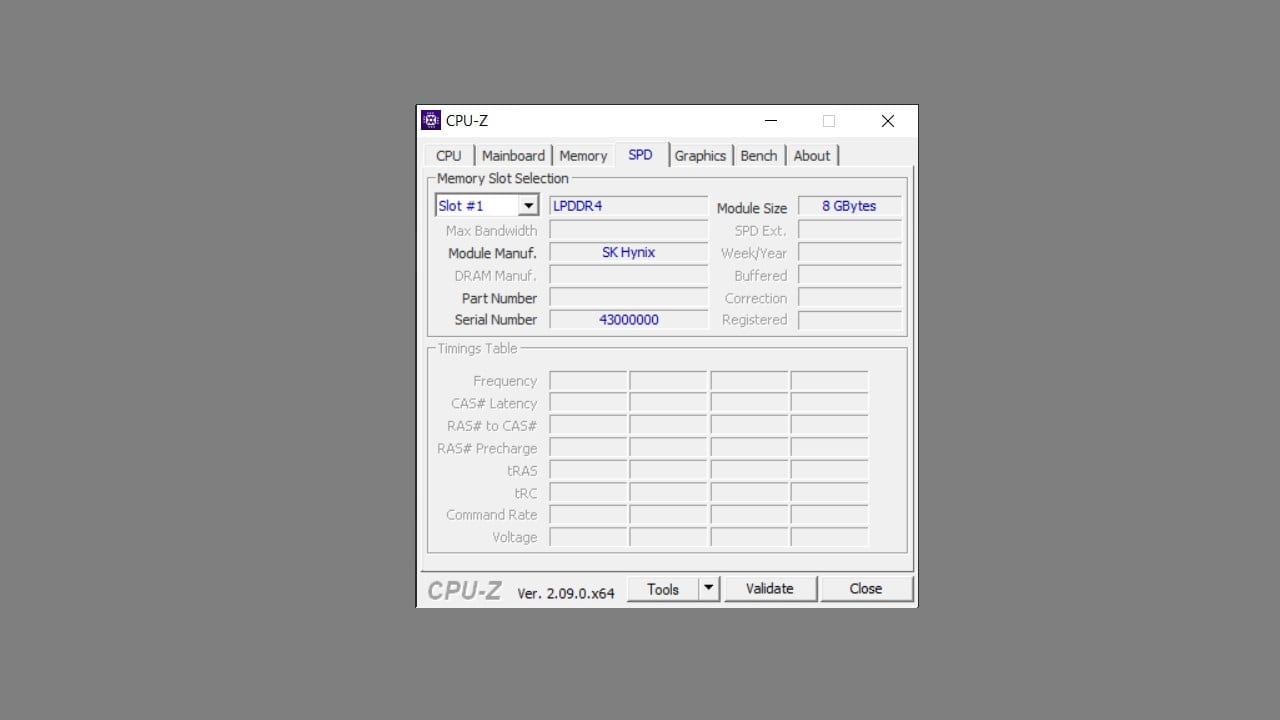Image resolution: width=1280 pixels, height=720 pixels.
Task: Switch to the About tab
Action: pyautogui.click(x=812, y=155)
